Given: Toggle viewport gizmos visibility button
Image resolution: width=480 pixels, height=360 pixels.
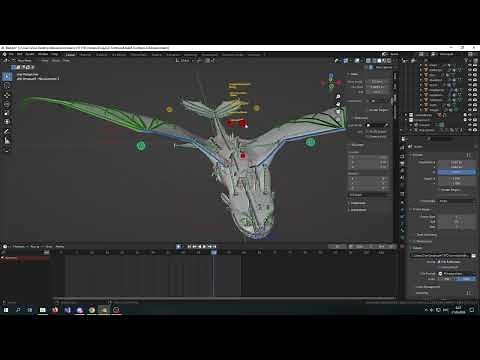Looking at the screenshot, I should (x=346, y=61).
